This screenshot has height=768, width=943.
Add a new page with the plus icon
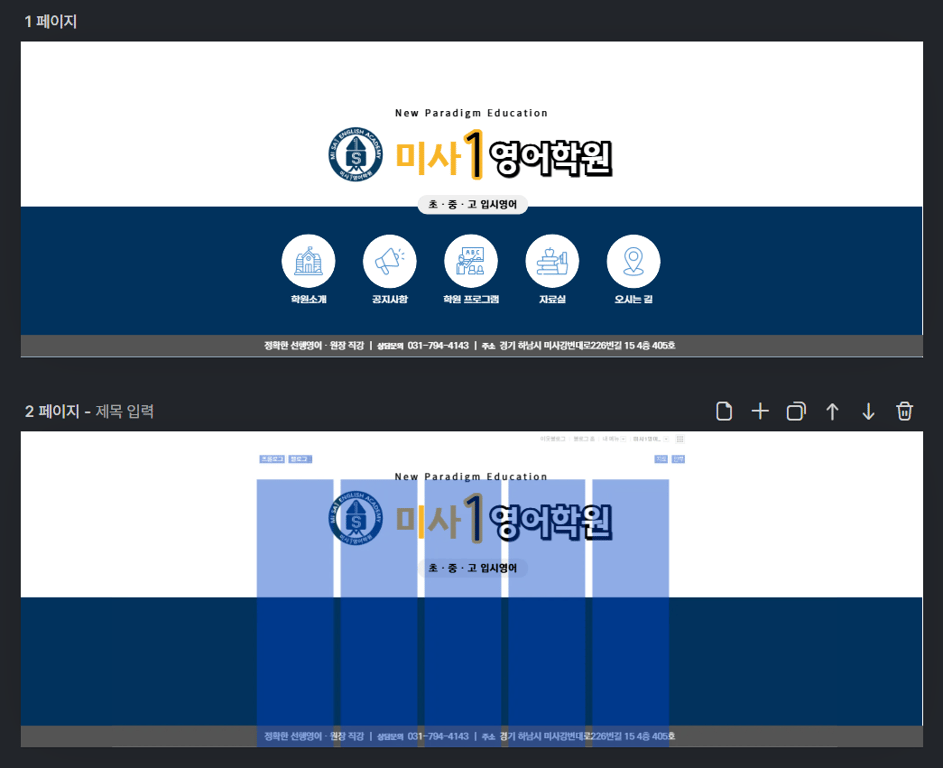pyautogui.click(x=760, y=411)
